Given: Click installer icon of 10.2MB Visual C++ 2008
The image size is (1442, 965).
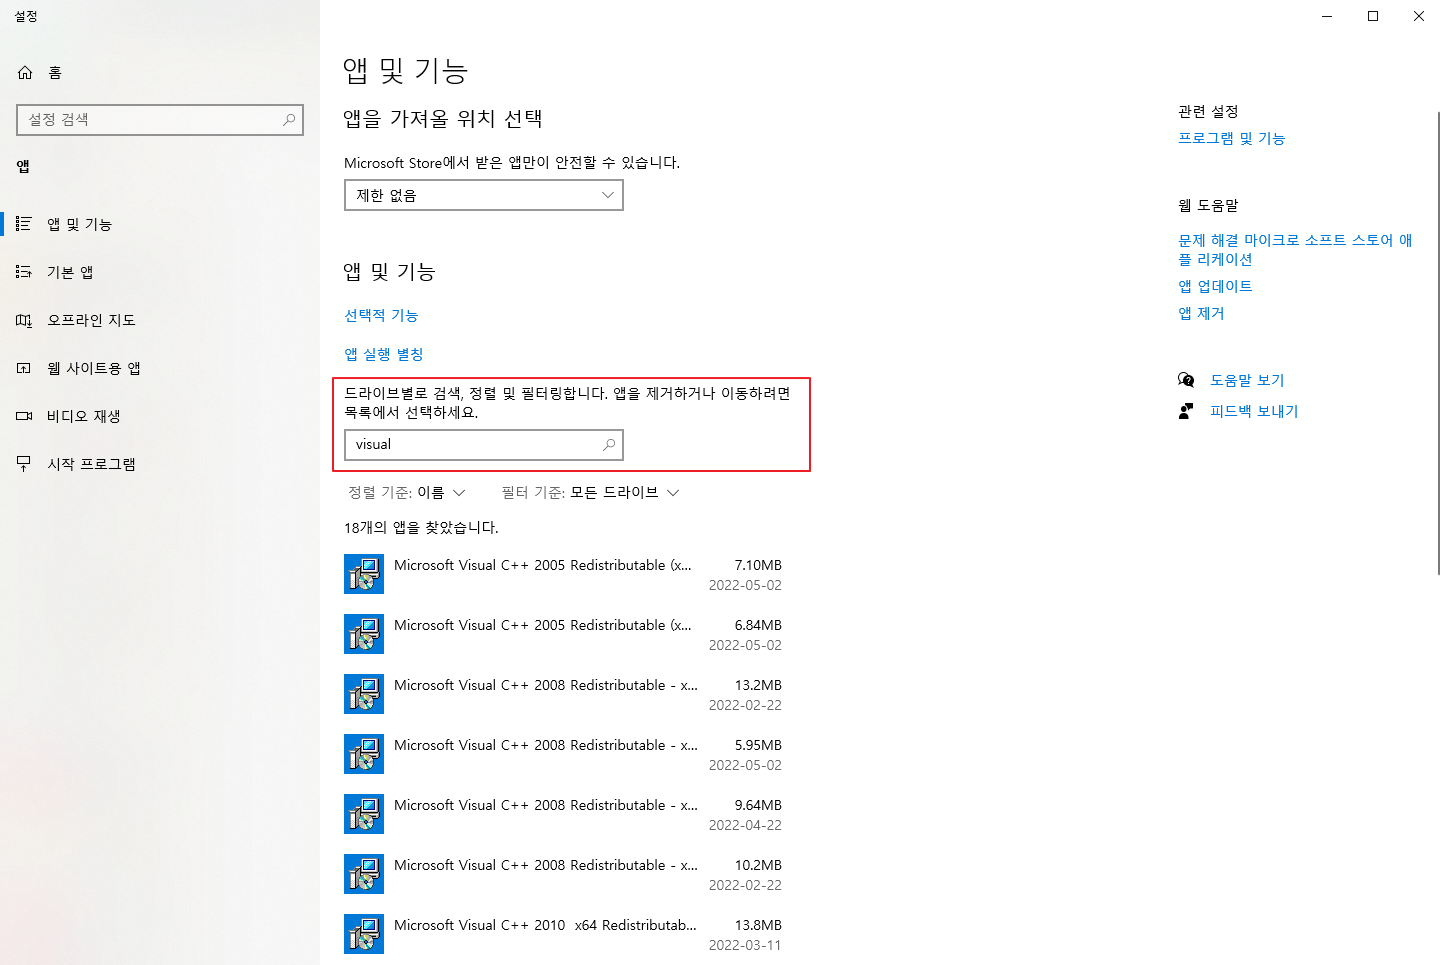Looking at the screenshot, I should click(364, 874).
